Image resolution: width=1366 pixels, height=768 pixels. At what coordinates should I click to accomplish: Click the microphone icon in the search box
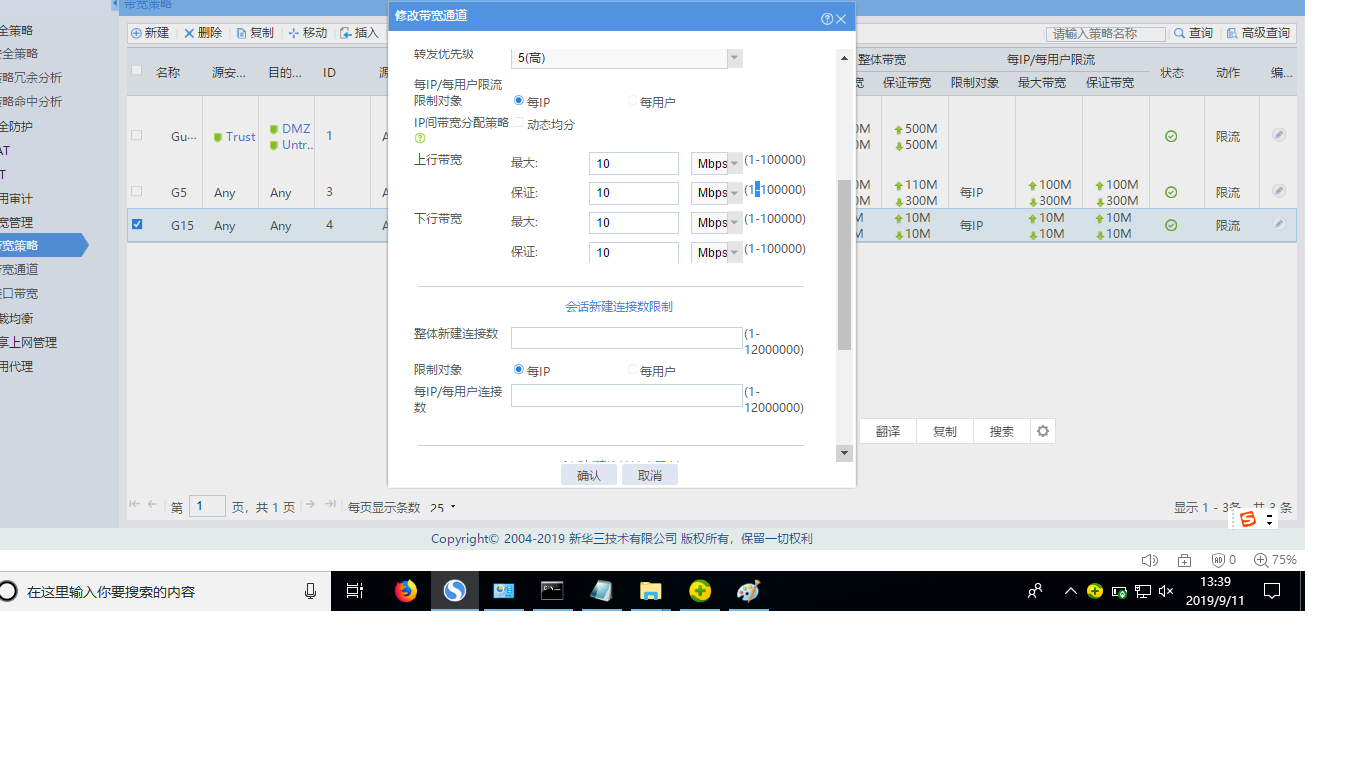point(310,591)
